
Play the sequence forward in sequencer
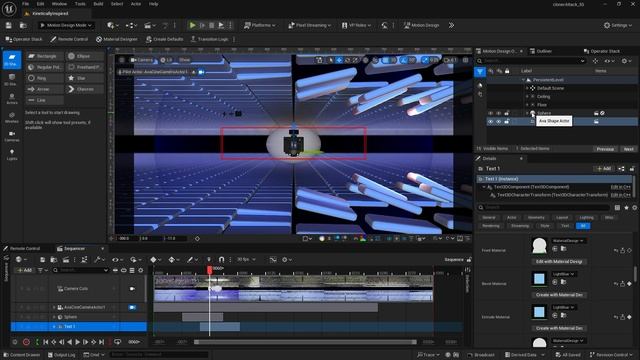pos(78,342)
